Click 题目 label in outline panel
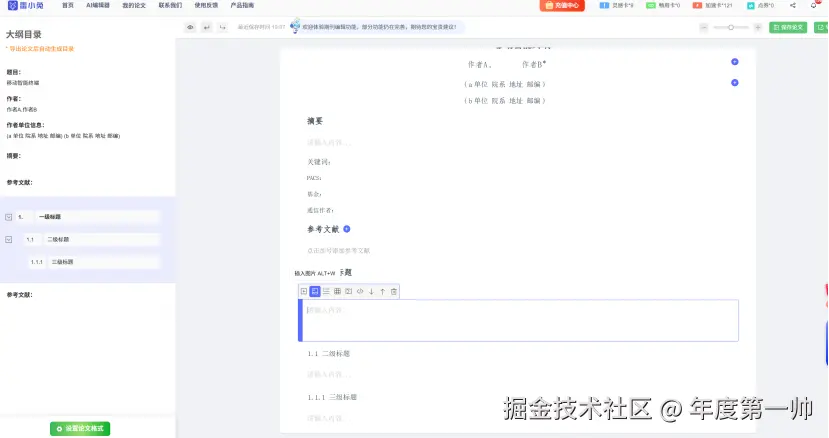Image resolution: width=829 pixels, height=438 pixels. coord(14,72)
